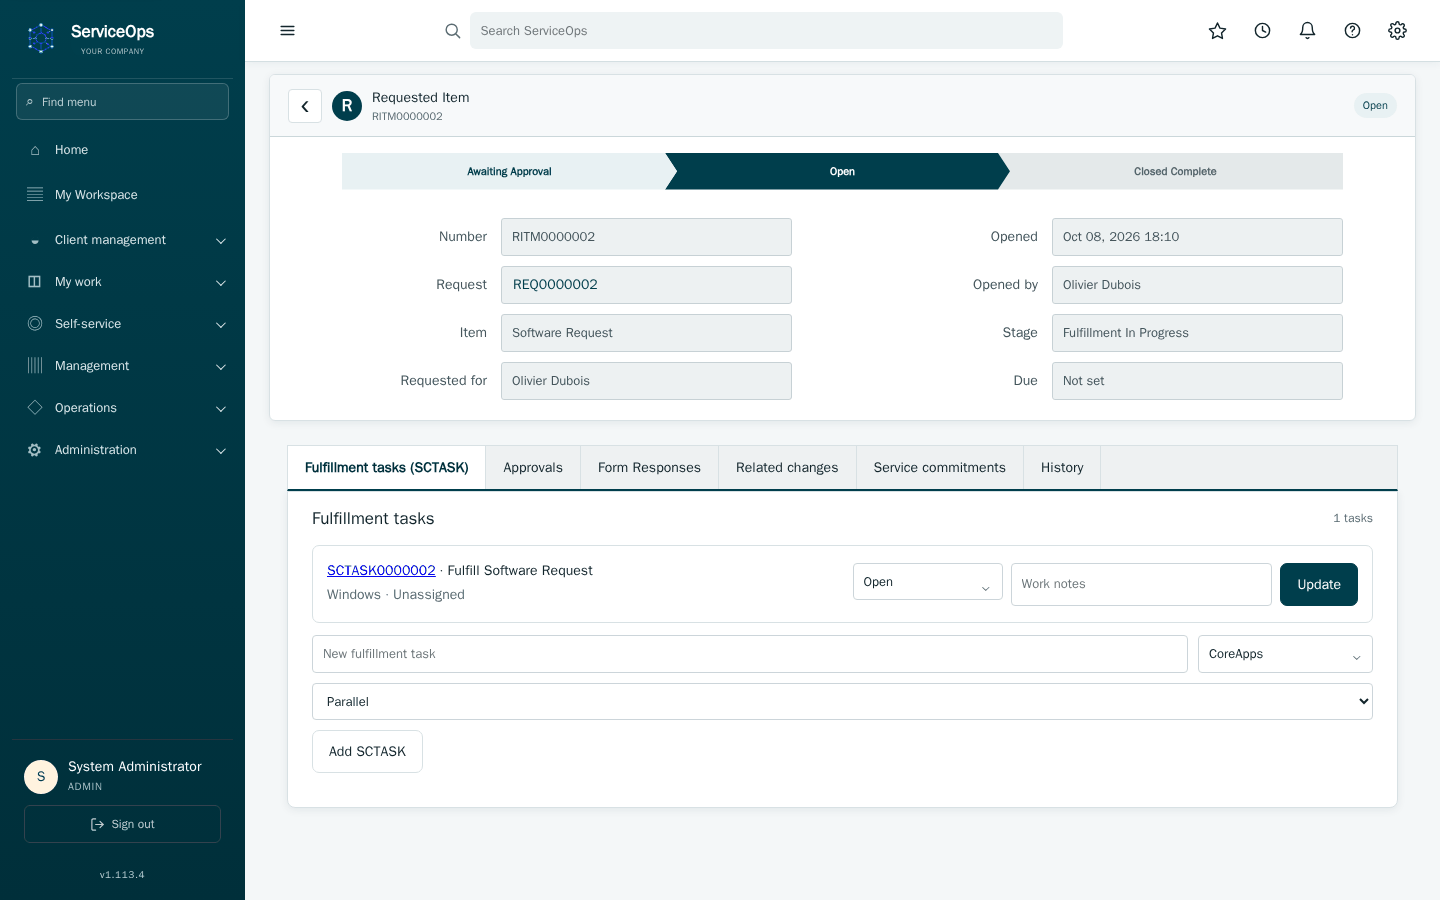Image resolution: width=1440 pixels, height=900 pixels.
Task: Click the Client management icon
Action: [x=35, y=240]
